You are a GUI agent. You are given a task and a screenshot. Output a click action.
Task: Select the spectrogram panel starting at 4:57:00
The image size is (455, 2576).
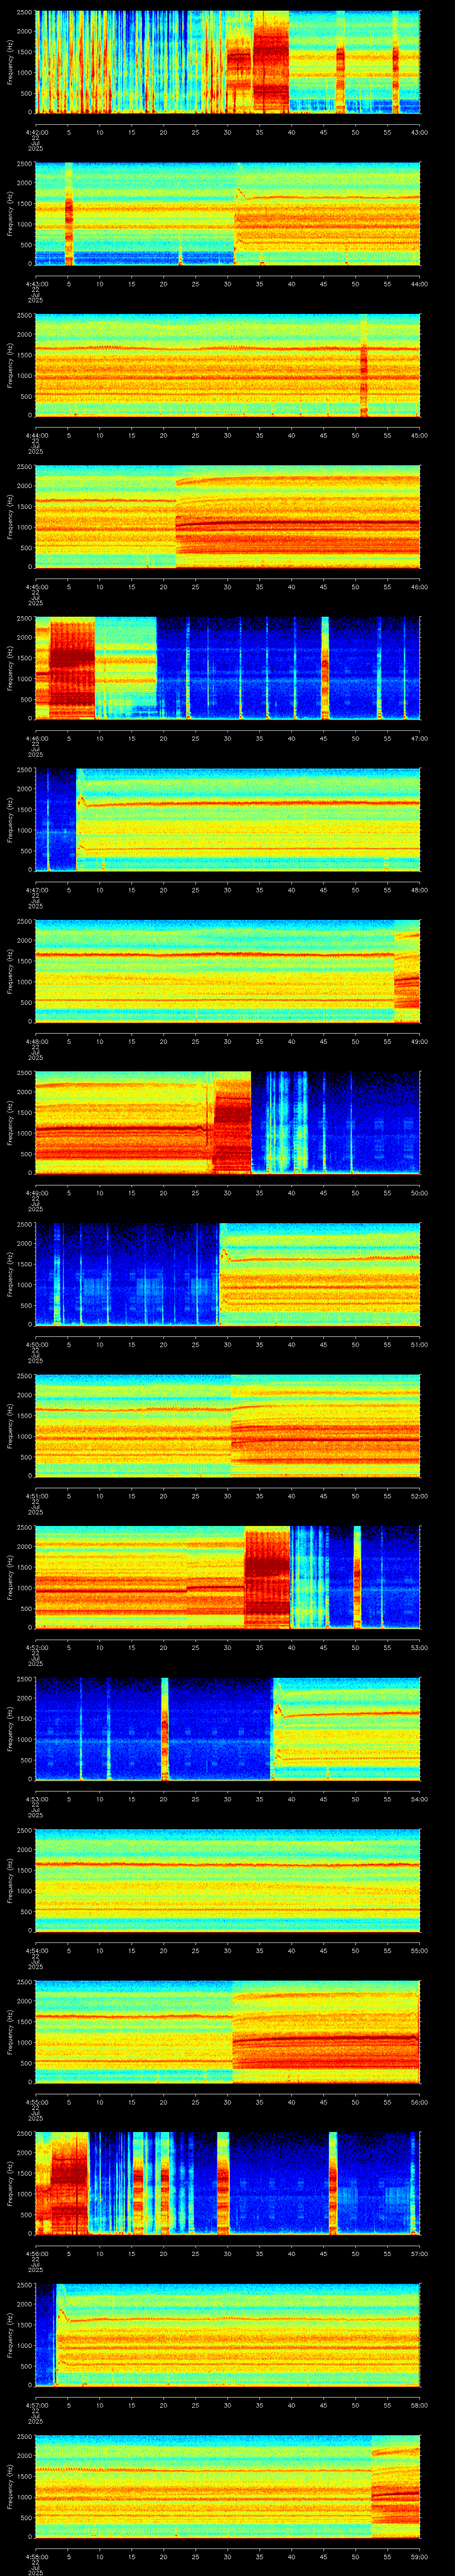click(228, 2336)
